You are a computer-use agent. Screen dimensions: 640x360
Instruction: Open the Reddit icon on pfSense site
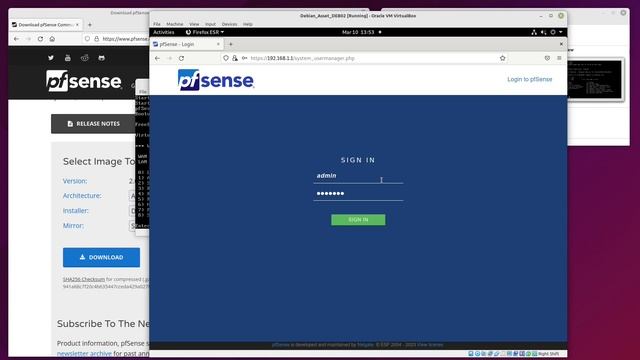tap(84, 58)
